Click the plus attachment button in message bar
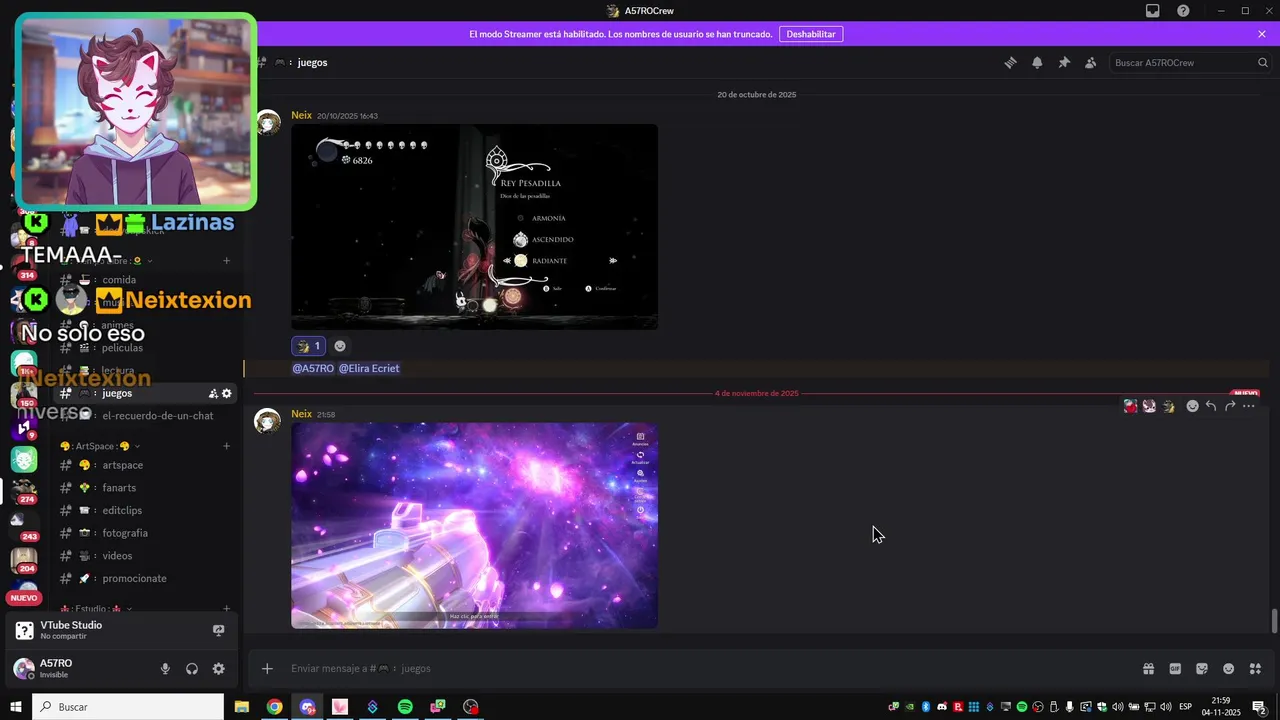 267,669
